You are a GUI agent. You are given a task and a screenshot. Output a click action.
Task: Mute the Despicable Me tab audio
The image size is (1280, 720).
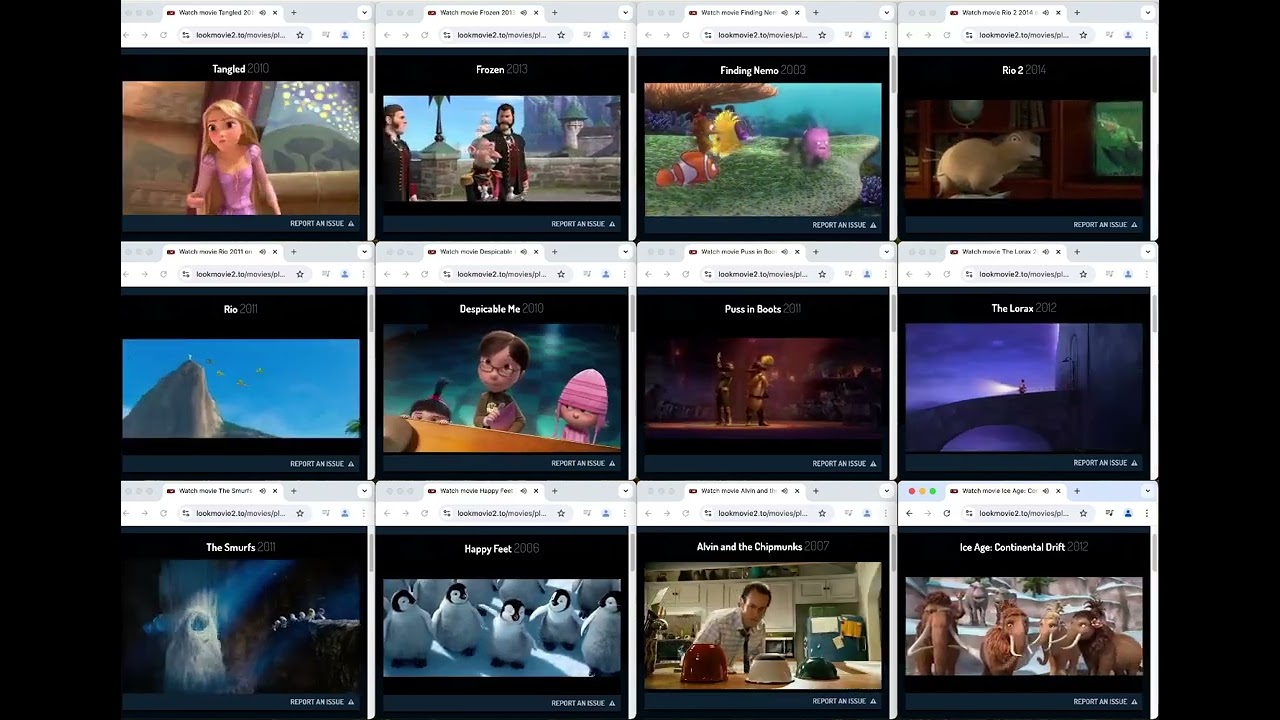(x=523, y=252)
